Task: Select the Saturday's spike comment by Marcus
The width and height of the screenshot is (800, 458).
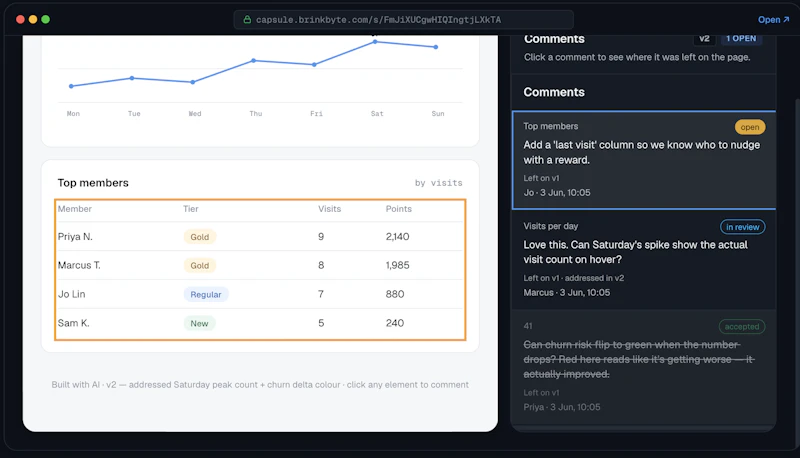Action: pos(644,259)
